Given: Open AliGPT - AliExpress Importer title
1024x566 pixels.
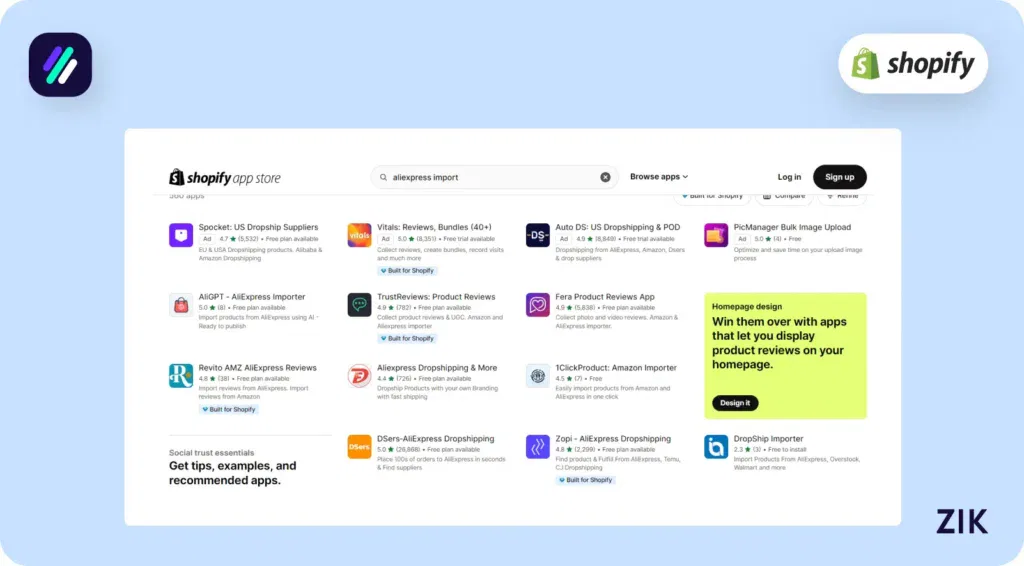Looking at the screenshot, I should pos(252,296).
